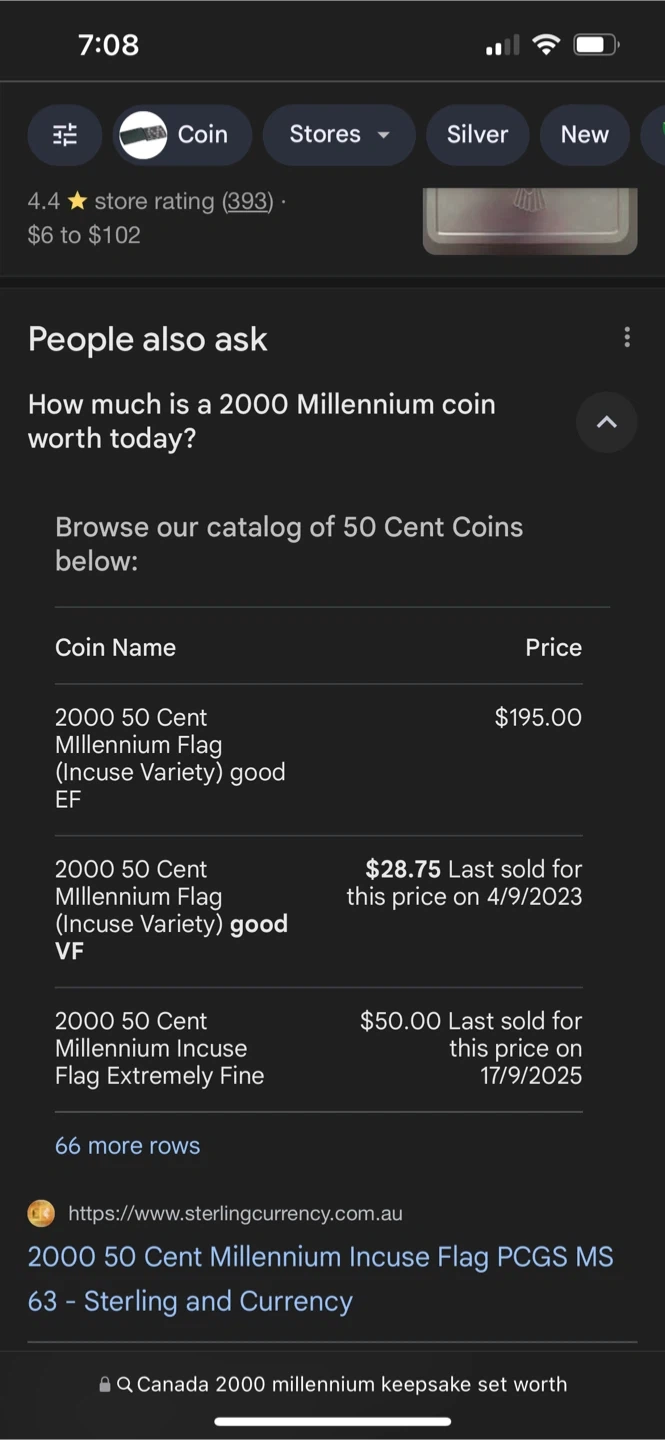Collapse the 2000 Millennium coin question

click(606, 422)
